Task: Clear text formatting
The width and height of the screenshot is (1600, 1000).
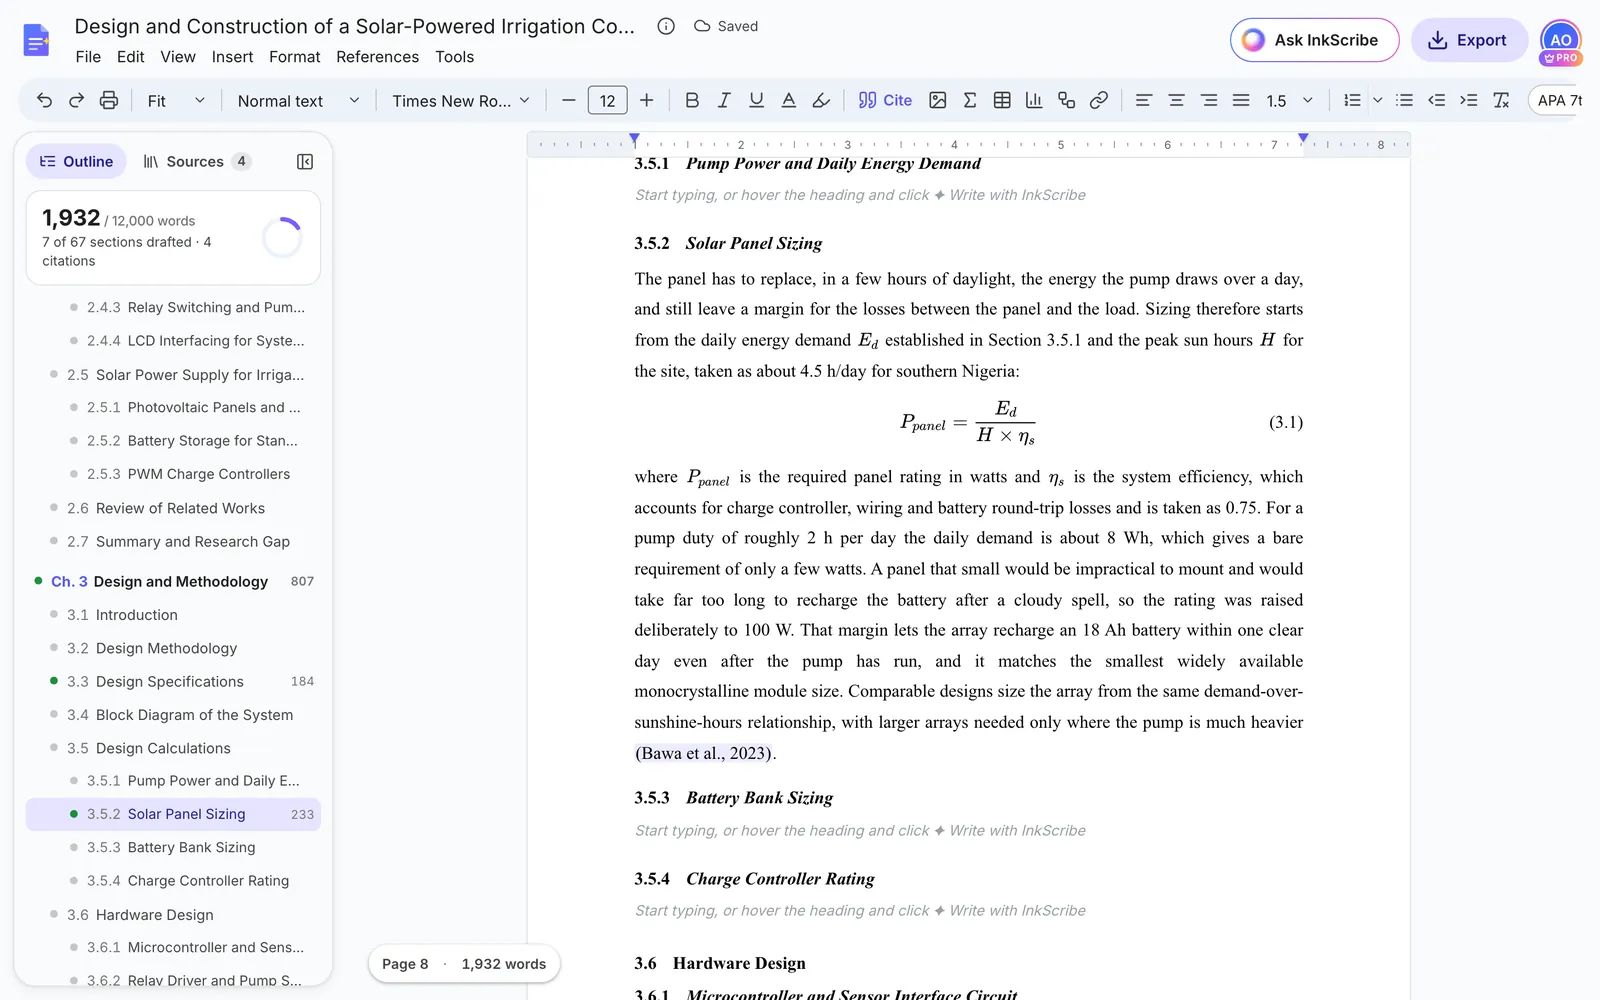Action: tap(1501, 100)
